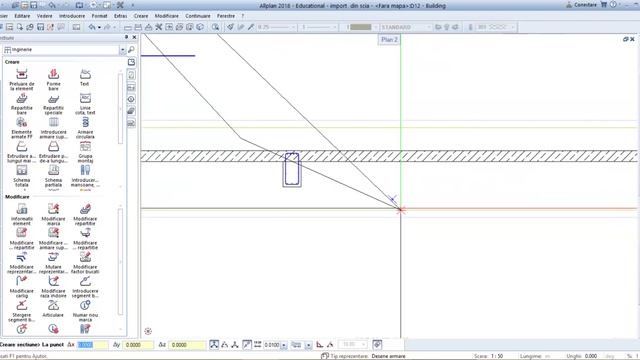The height and width of the screenshot is (360, 640).
Task: Select the Linie cota, text tool
Action: tap(85, 104)
